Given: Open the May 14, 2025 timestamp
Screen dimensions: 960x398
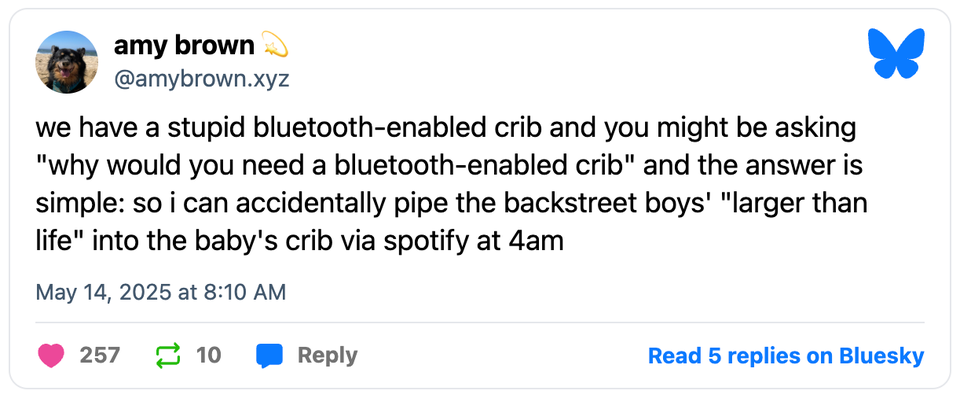Looking at the screenshot, I should coord(161,292).
